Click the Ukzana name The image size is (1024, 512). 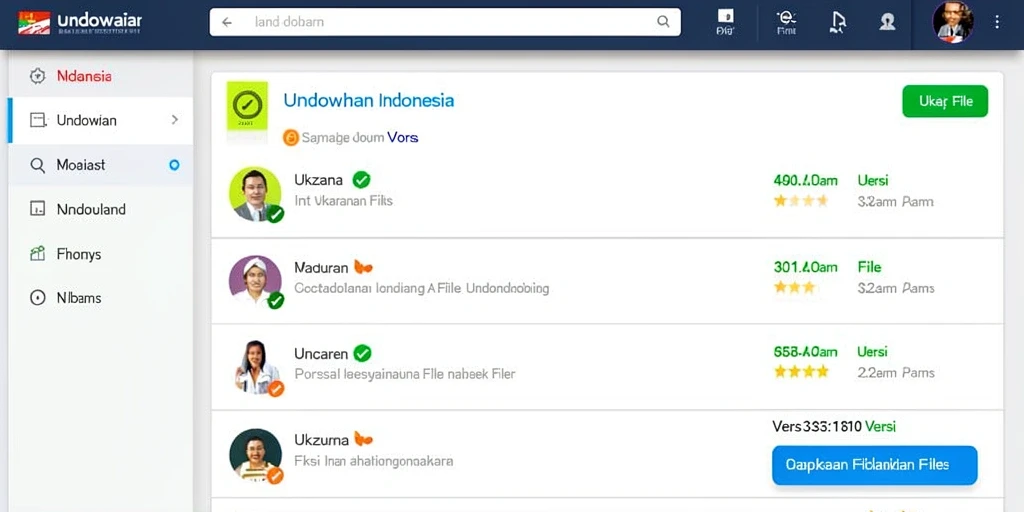point(319,180)
